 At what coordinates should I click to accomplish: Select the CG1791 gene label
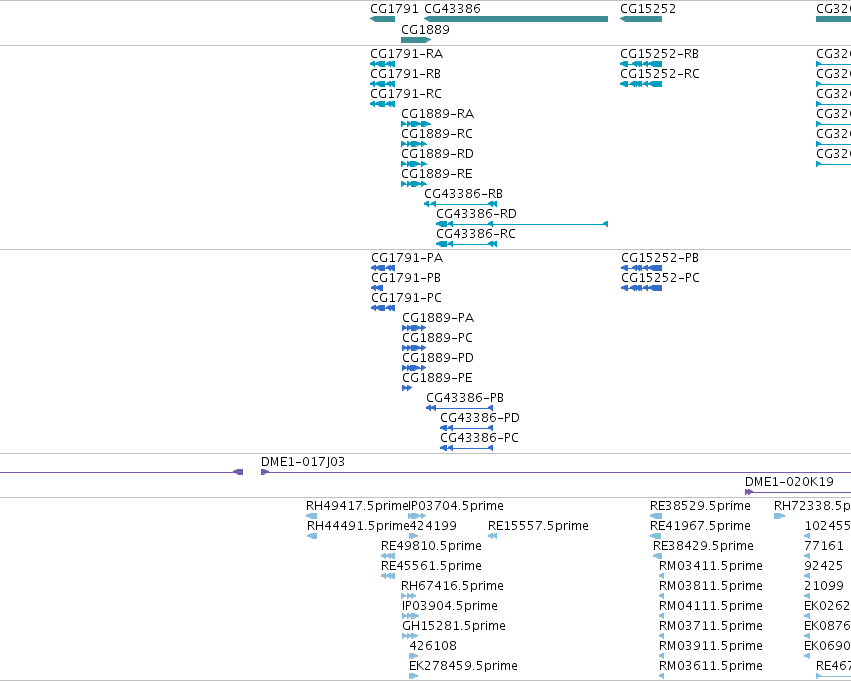(394, 9)
